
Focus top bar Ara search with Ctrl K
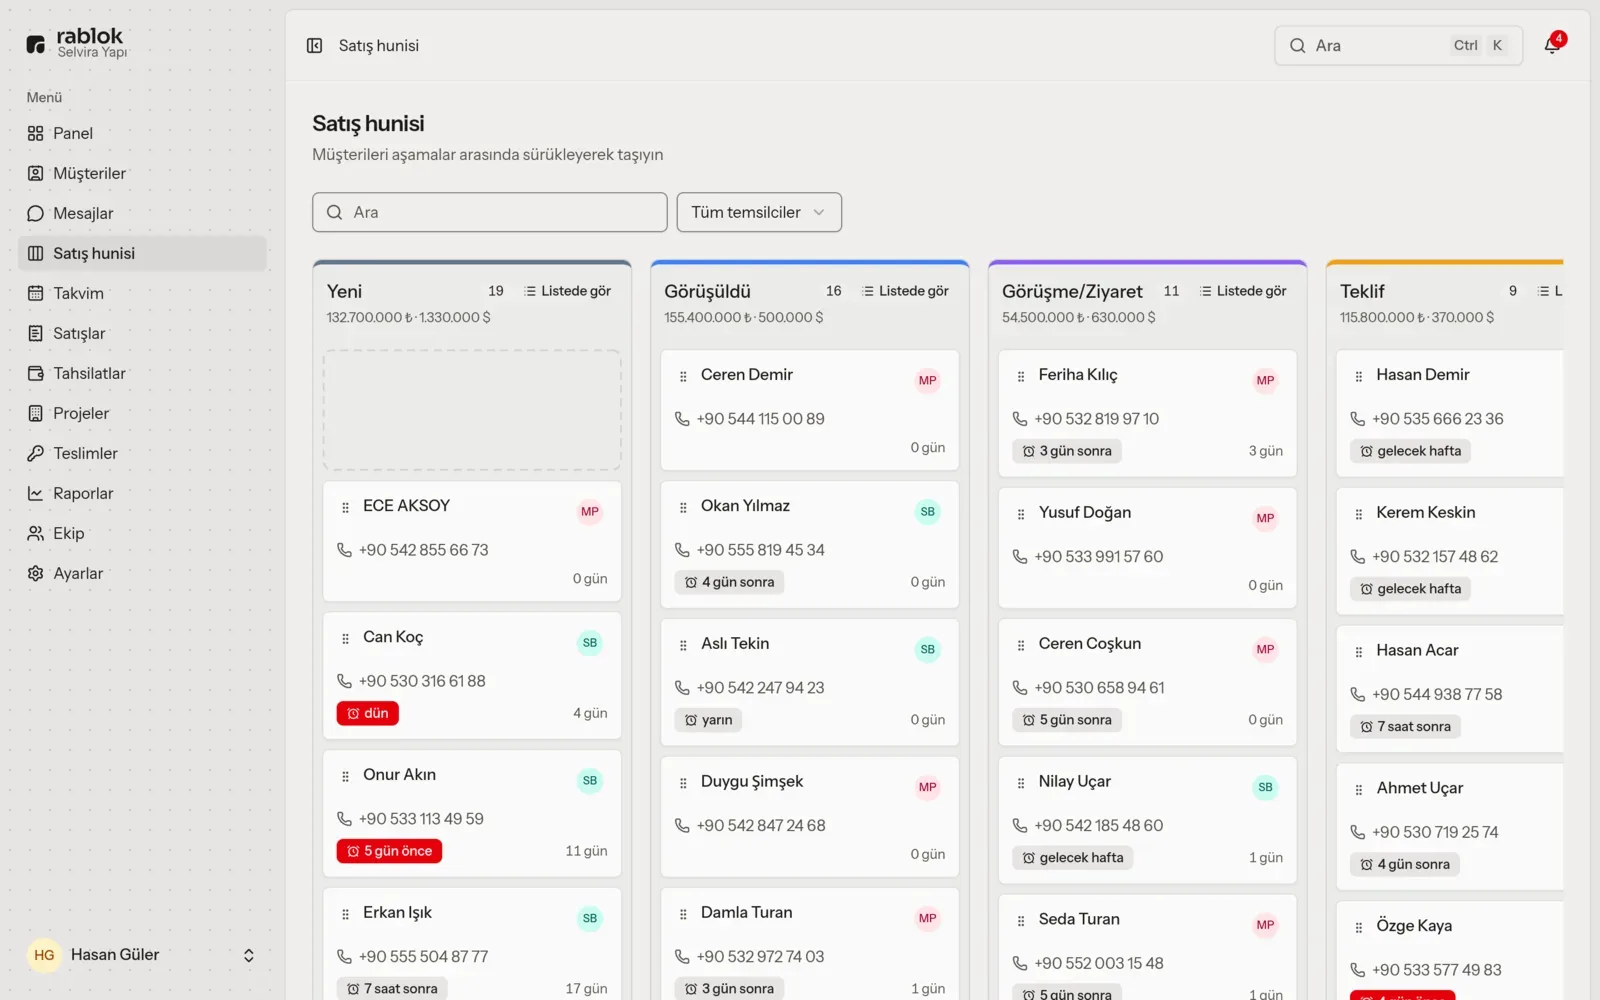1398,46
